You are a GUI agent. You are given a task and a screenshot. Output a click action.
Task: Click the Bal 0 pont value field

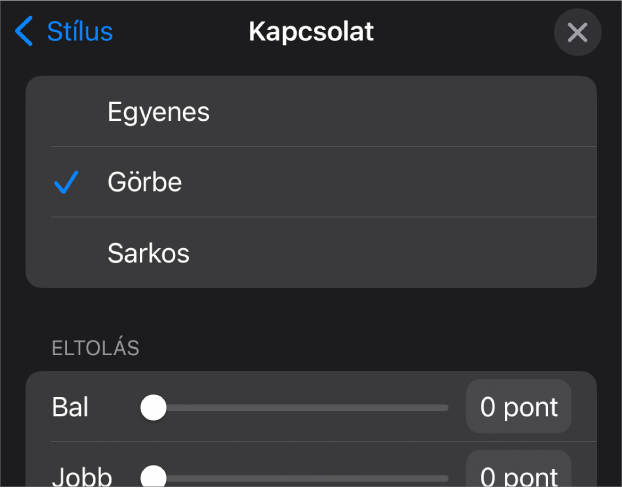[x=518, y=407]
